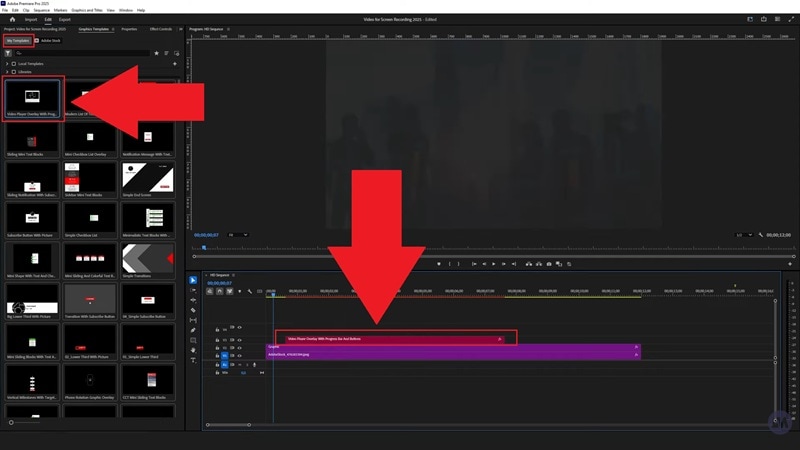Open Quick Export icon in top right
800x450 pixels.
[764, 19]
